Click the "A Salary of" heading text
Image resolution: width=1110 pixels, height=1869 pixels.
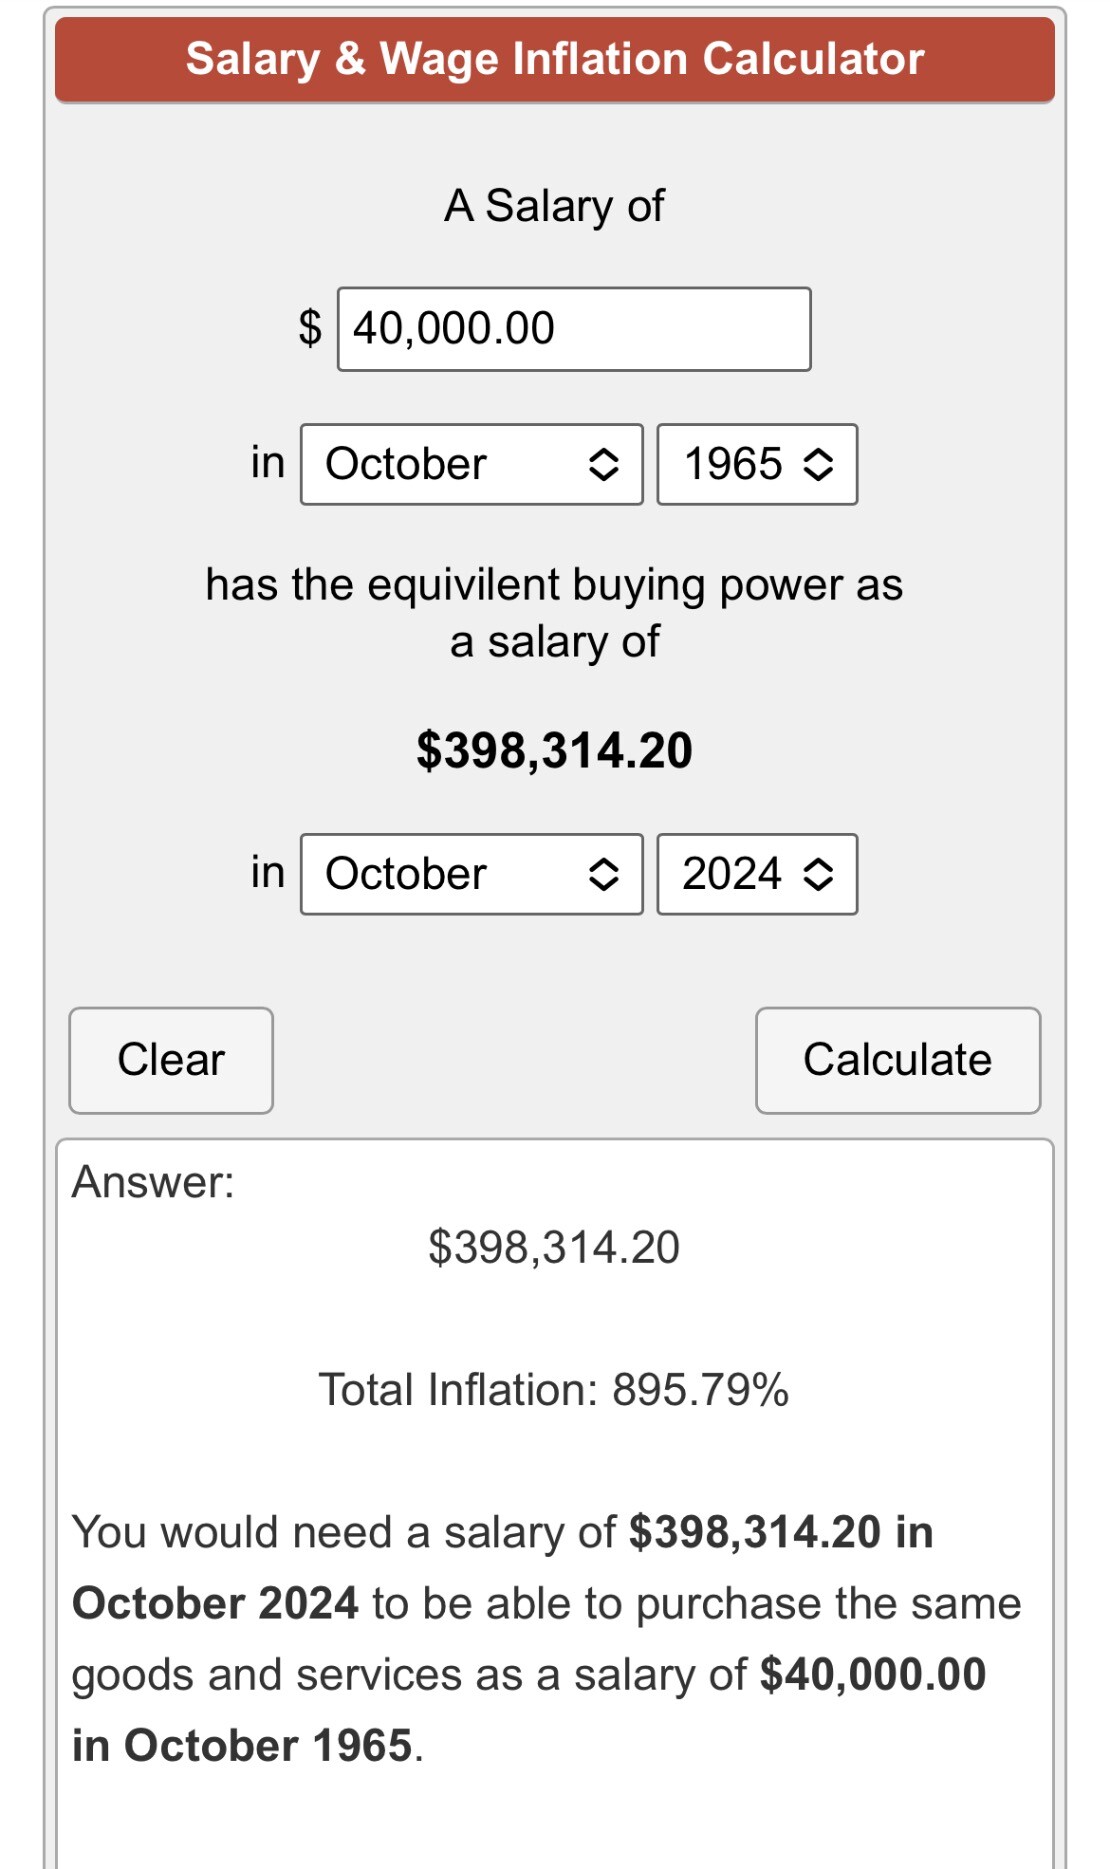pyautogui.click(x=554, y=206)
